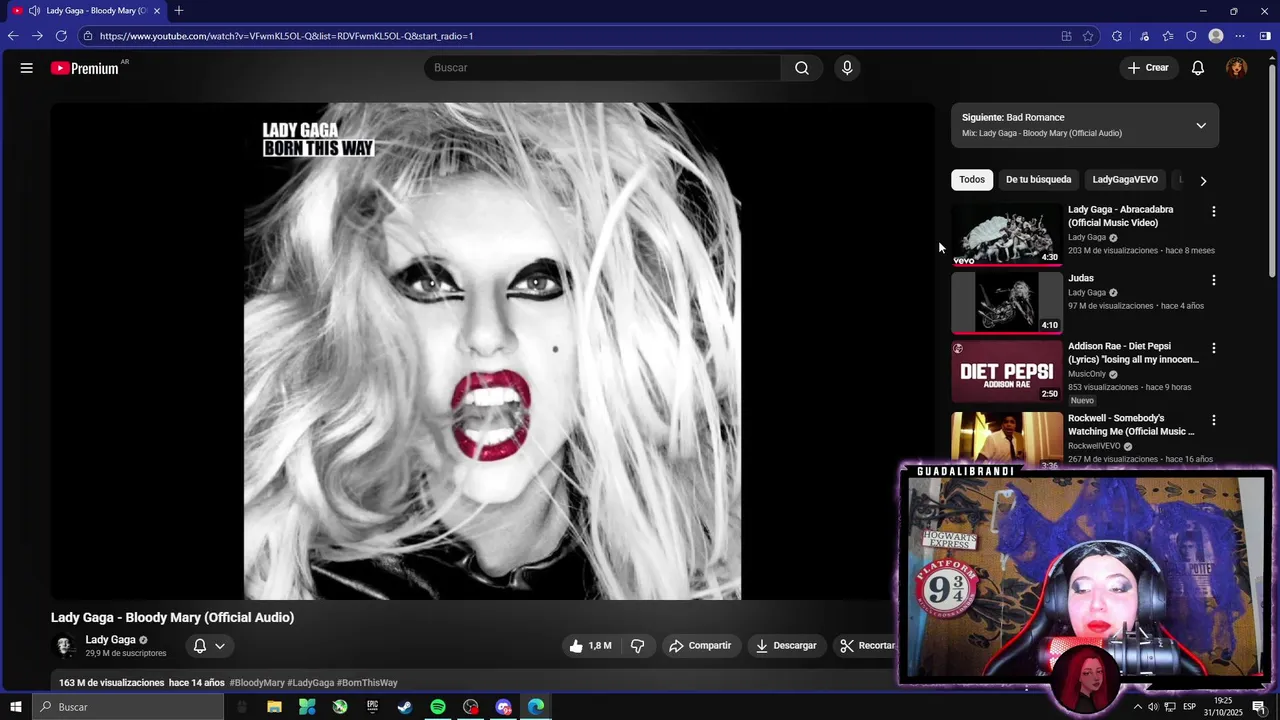Open the volume control in system tray
1280x720 pixels.
coord(1153,707)
